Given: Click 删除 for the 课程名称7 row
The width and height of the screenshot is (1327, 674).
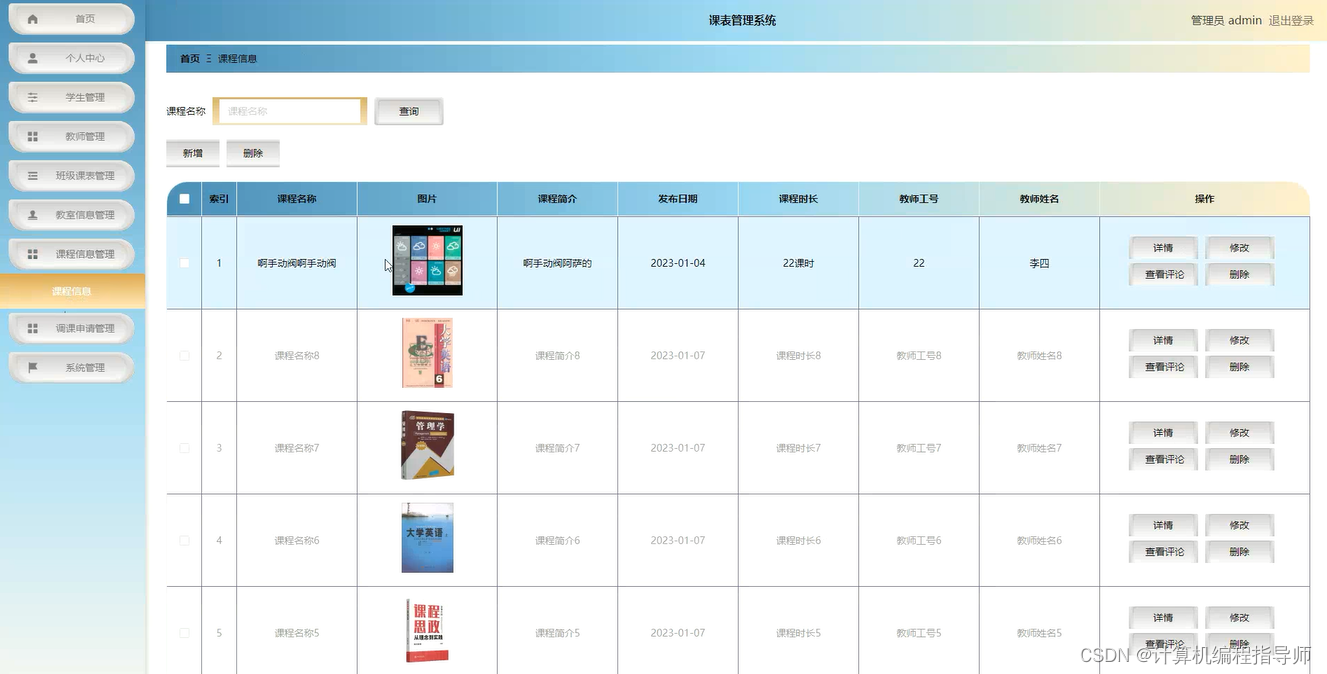Looking at the screenshot, I should coord(1240,459).
